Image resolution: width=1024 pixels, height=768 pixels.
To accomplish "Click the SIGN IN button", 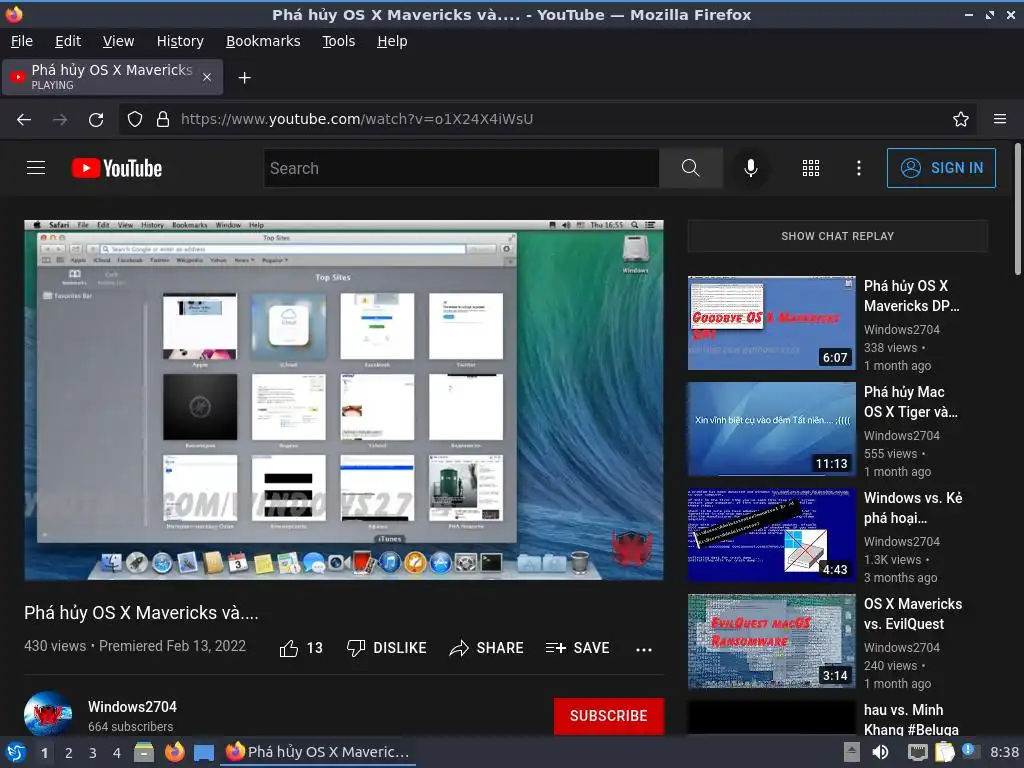I will [941, 168].
